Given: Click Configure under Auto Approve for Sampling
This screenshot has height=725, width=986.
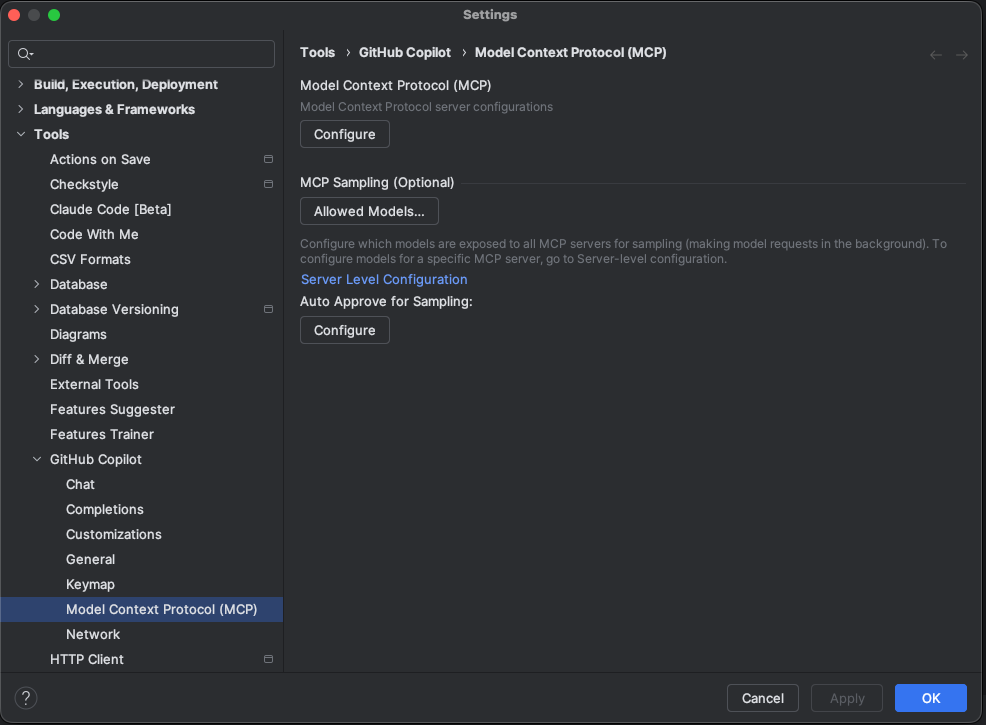Looking at the screenshot, I should tap(345, 330).
